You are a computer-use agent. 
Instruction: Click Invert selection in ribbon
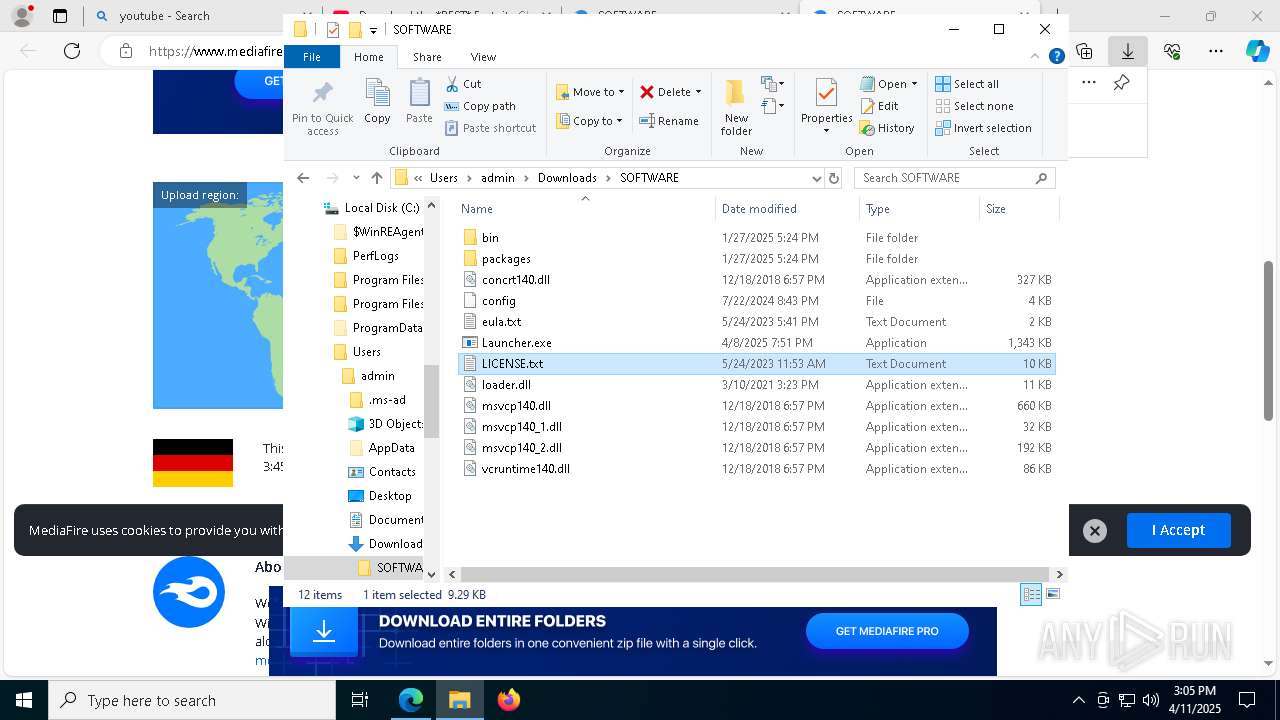(x=983, y=128)
